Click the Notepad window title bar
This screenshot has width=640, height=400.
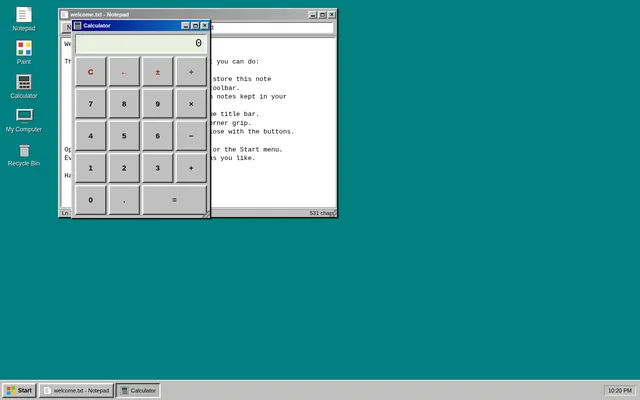tap(198, 15)
